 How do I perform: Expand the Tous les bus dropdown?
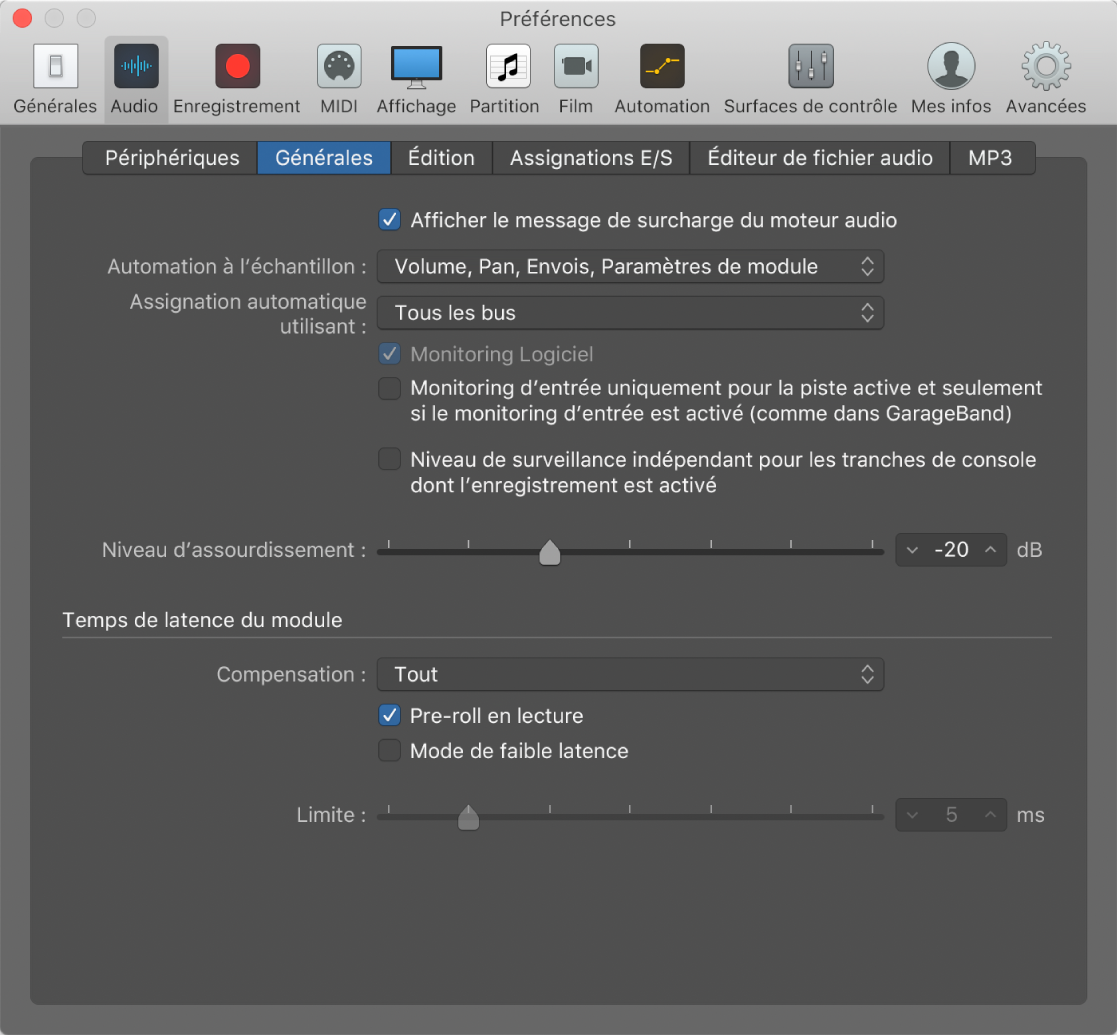pyautogui.click(x=630, y=313)
